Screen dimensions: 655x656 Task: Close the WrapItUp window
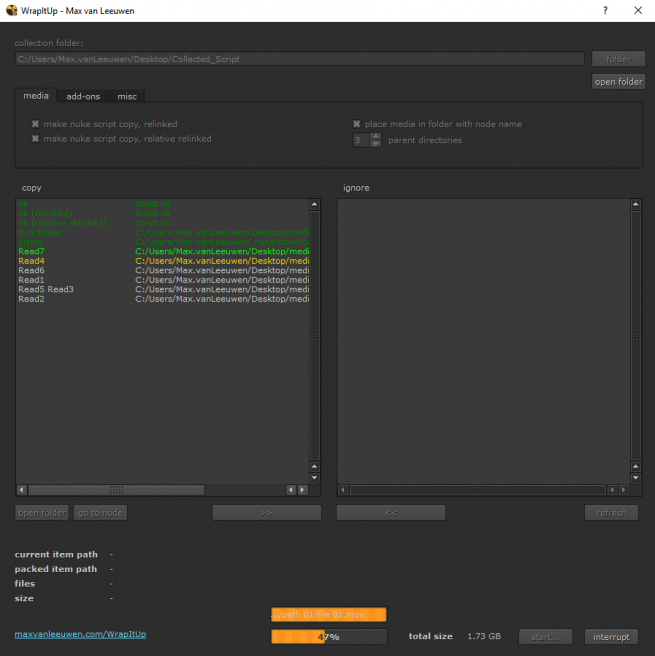(x=638, y=10)
